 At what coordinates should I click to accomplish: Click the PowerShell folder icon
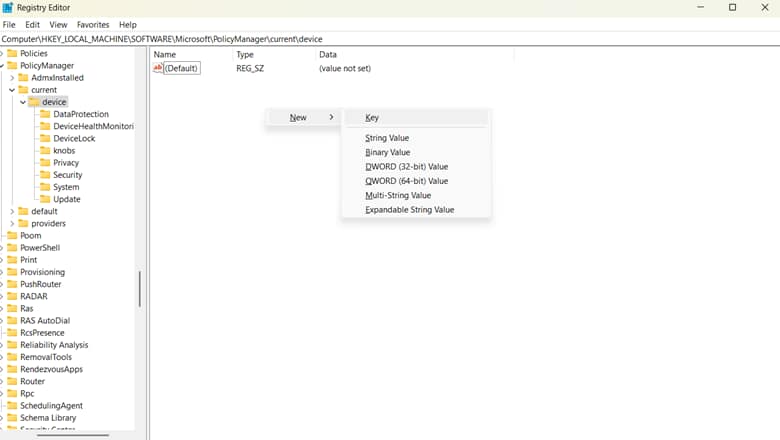pos(12,248)
